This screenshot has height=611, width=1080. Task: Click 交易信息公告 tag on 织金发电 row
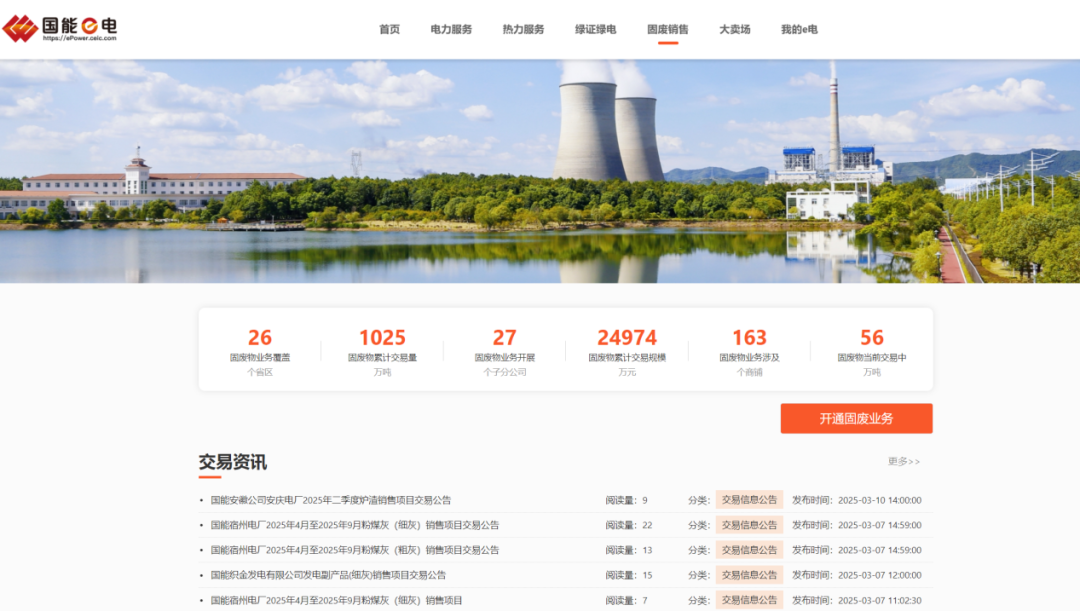point(749,575)
